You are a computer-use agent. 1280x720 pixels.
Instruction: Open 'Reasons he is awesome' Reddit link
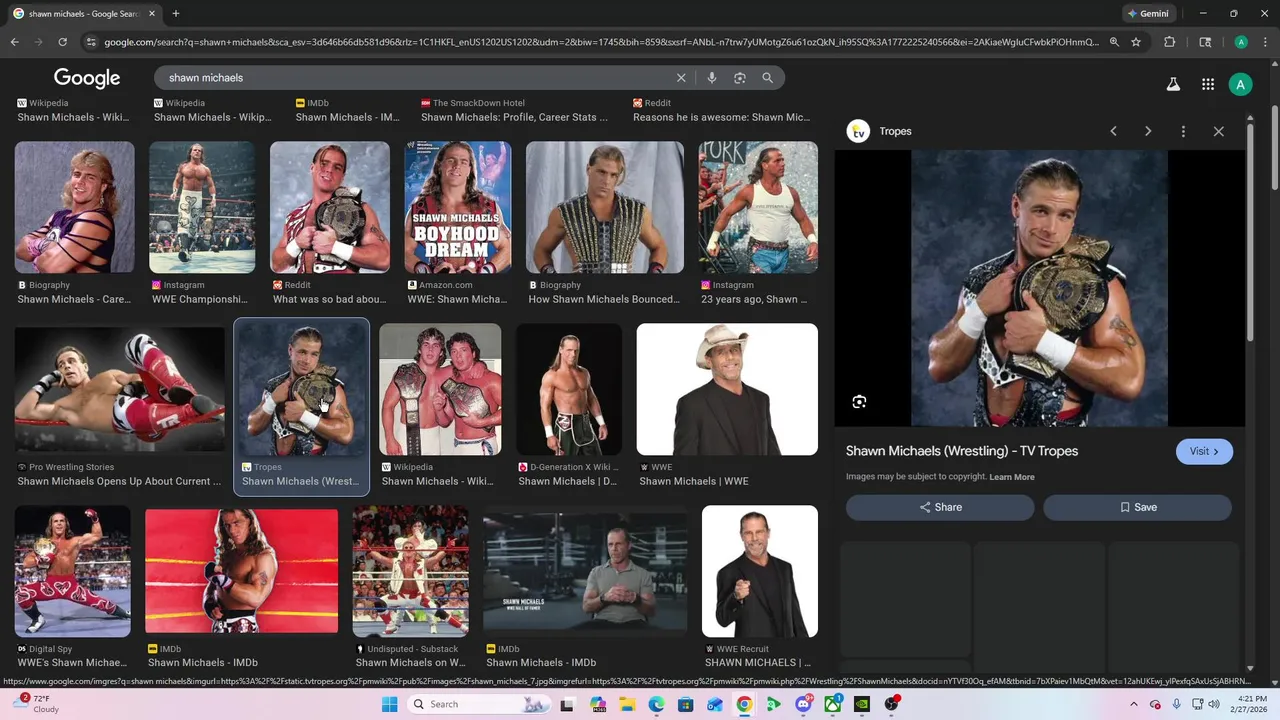721,117
